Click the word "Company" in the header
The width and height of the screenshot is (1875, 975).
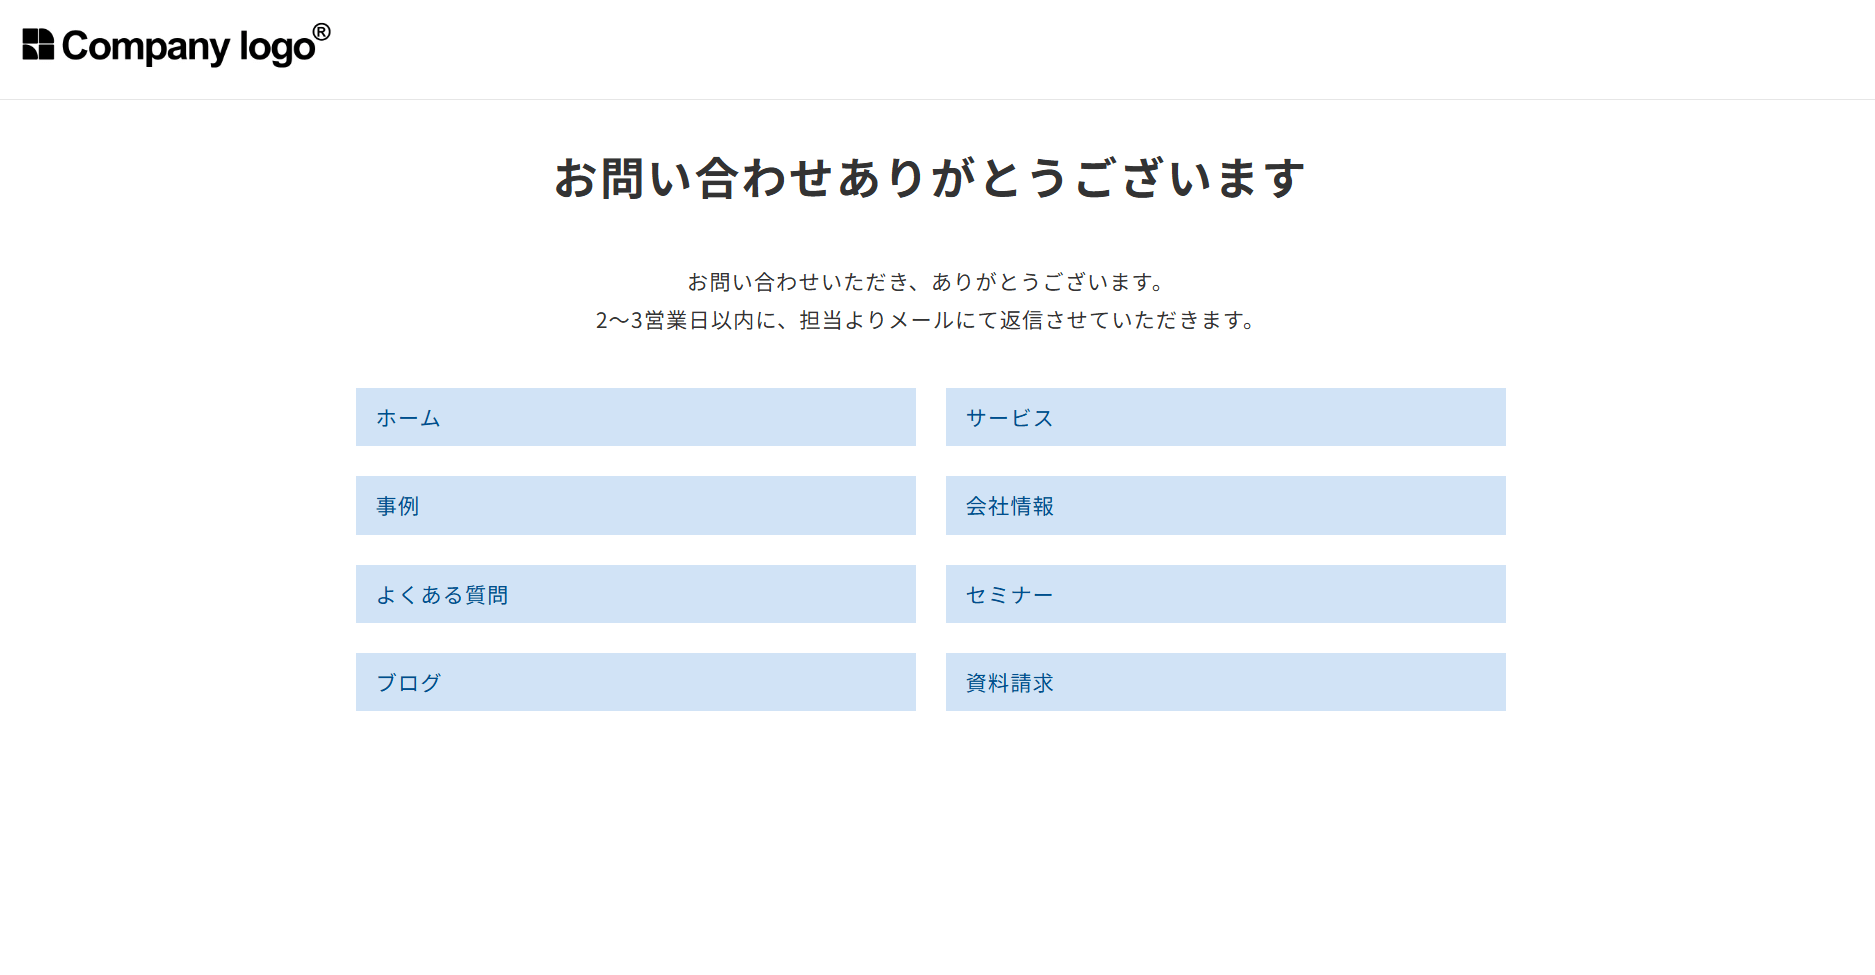146,47
